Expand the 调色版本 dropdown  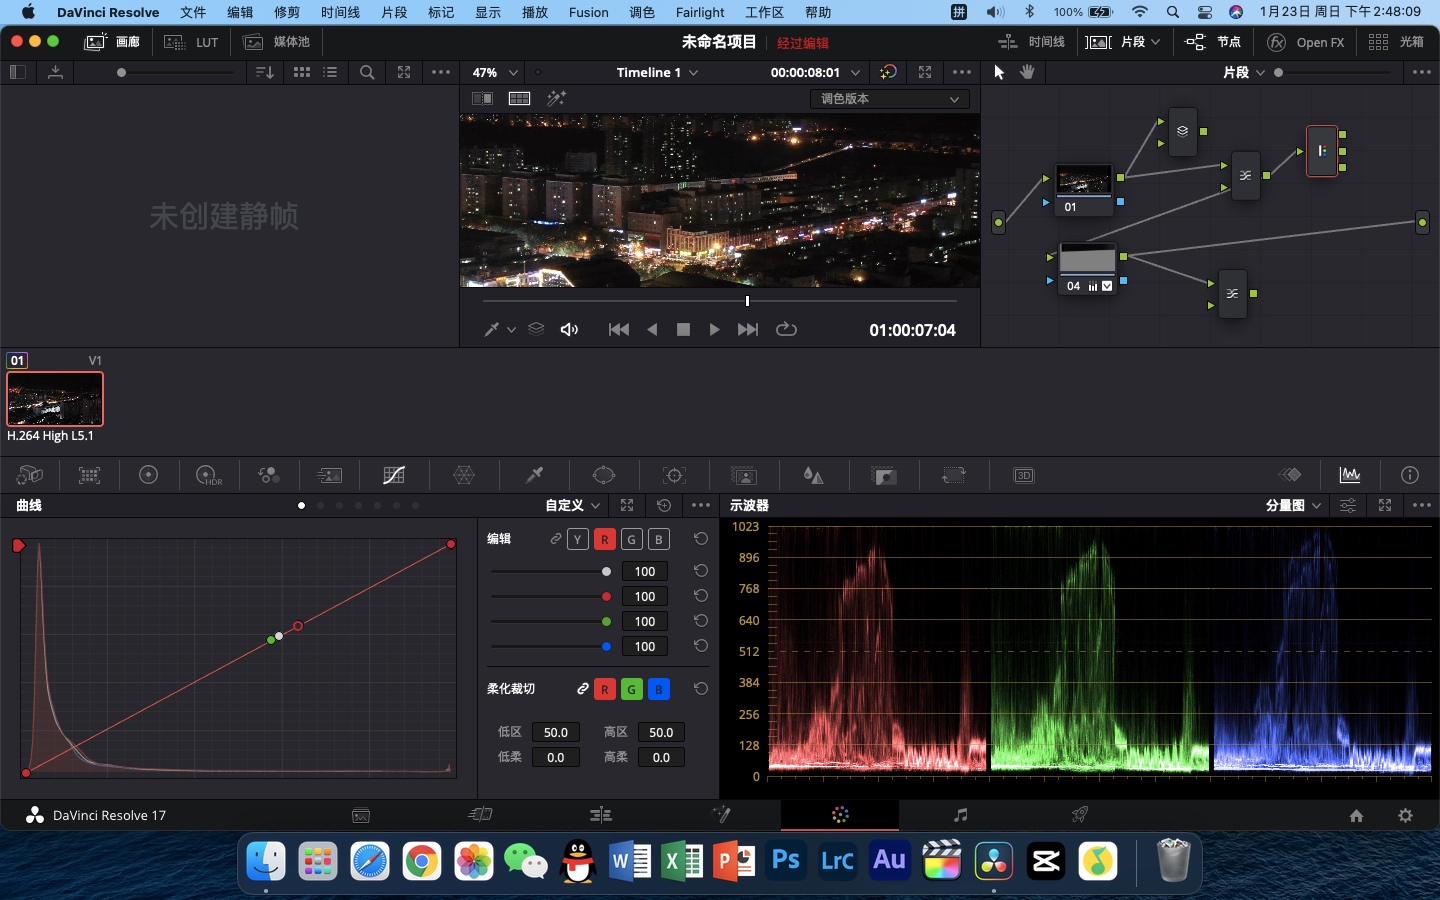click(889, 99)
